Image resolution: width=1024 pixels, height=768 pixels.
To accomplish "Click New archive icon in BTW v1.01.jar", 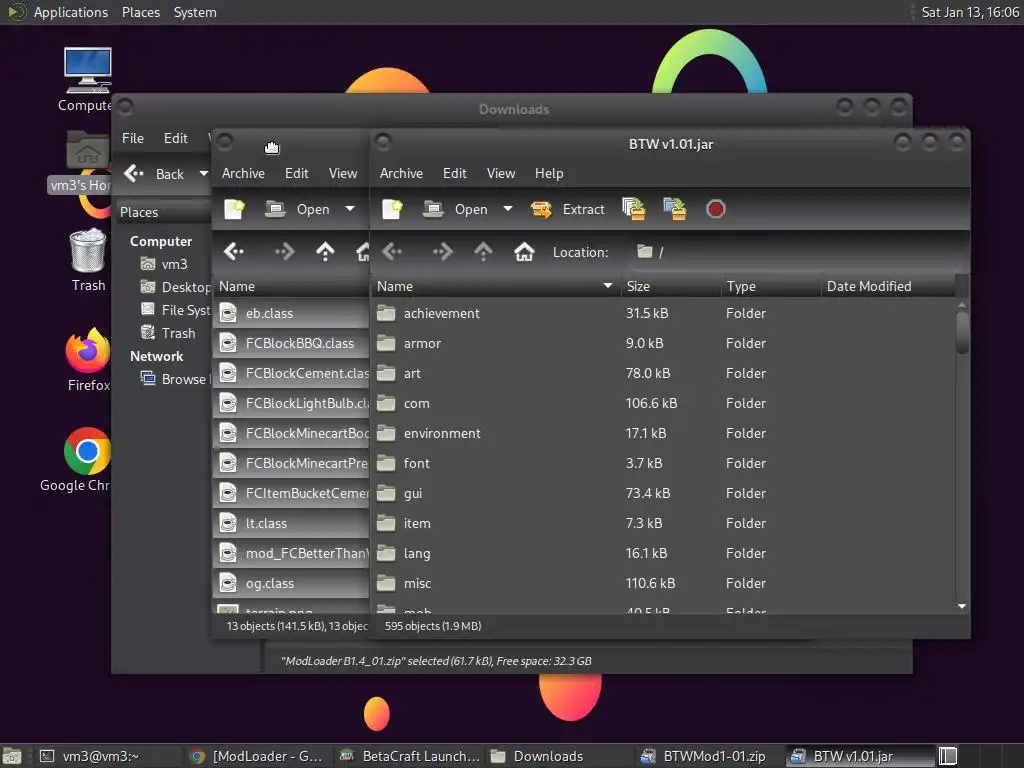I will pyautogui.click(x=392, y=209).
